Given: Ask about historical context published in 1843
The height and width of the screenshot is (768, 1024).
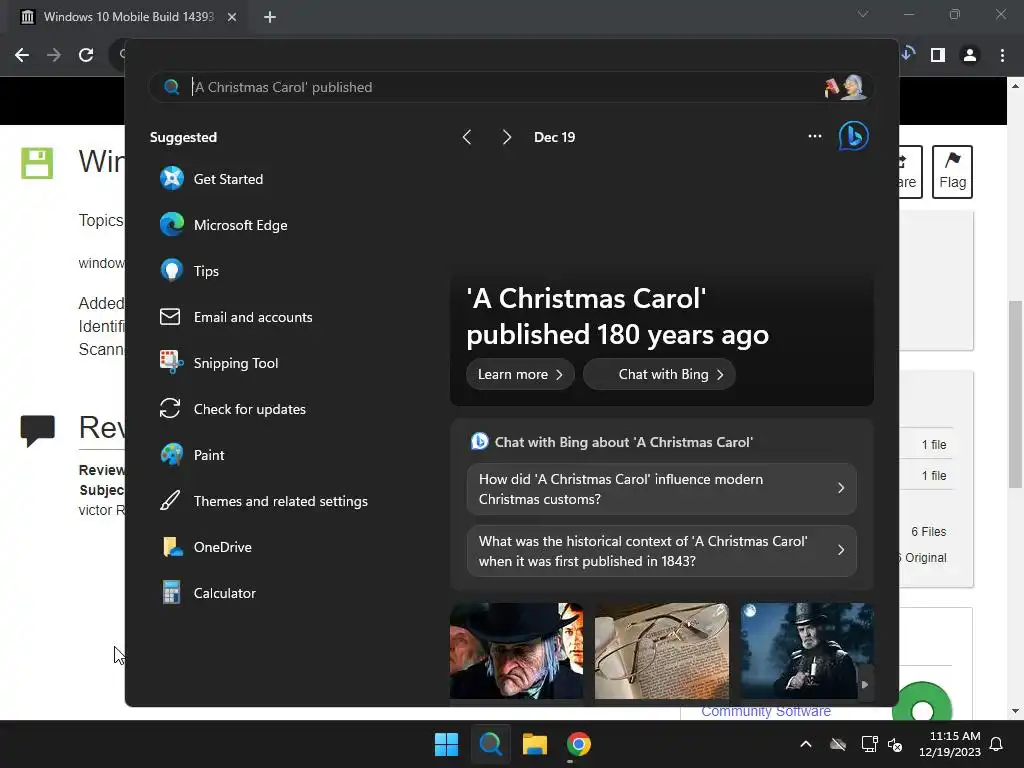Looking at the screenshot, I should [x=662, y=551].
